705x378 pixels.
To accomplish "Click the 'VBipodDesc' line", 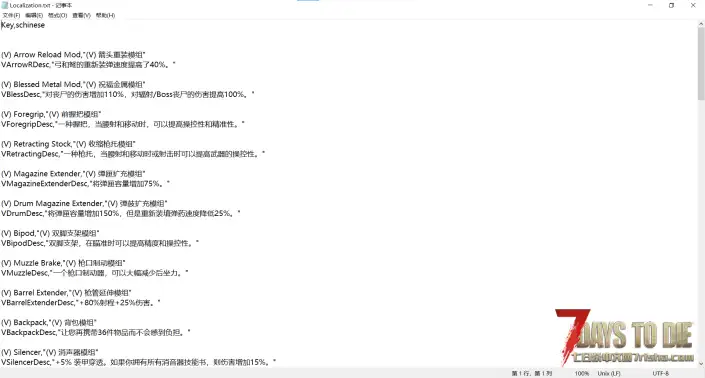I will coord(100,243).
